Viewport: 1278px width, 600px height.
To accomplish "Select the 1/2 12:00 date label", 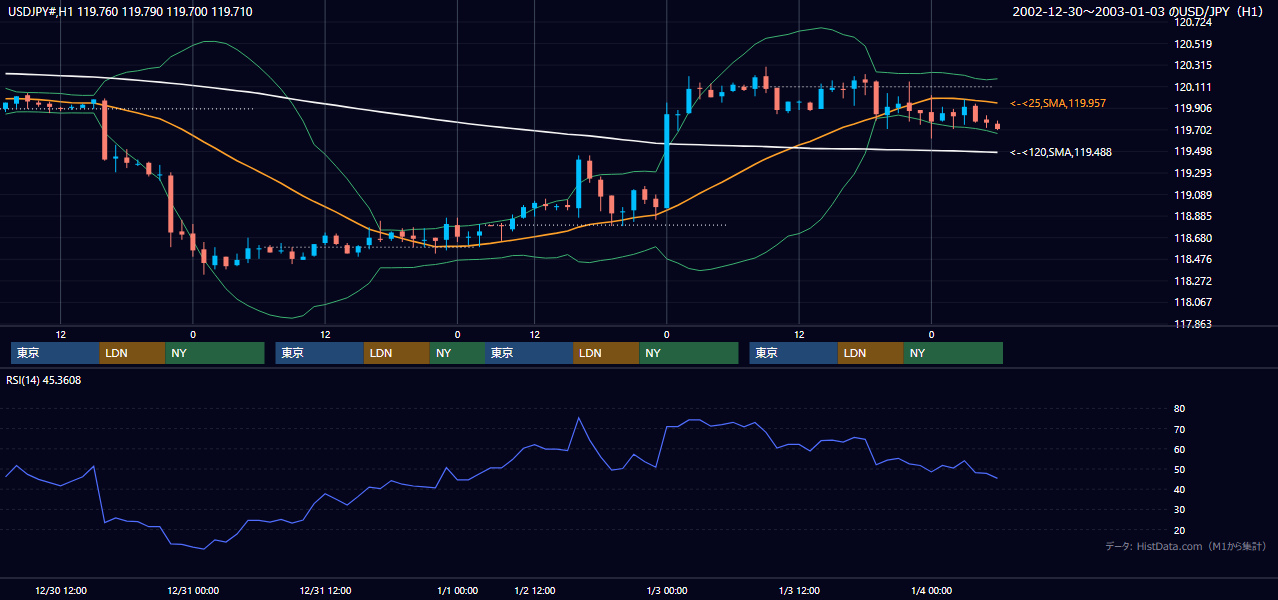I will pos(535,591).
